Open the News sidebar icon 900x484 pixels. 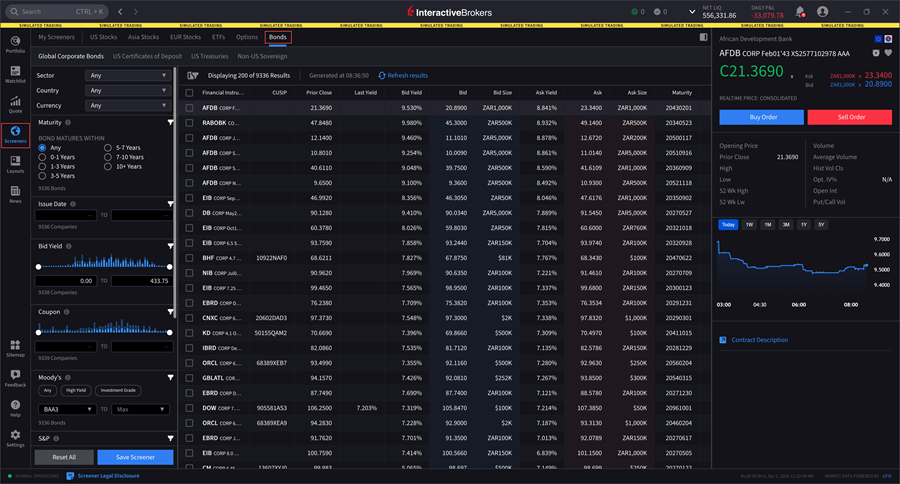tap(15, 192)
